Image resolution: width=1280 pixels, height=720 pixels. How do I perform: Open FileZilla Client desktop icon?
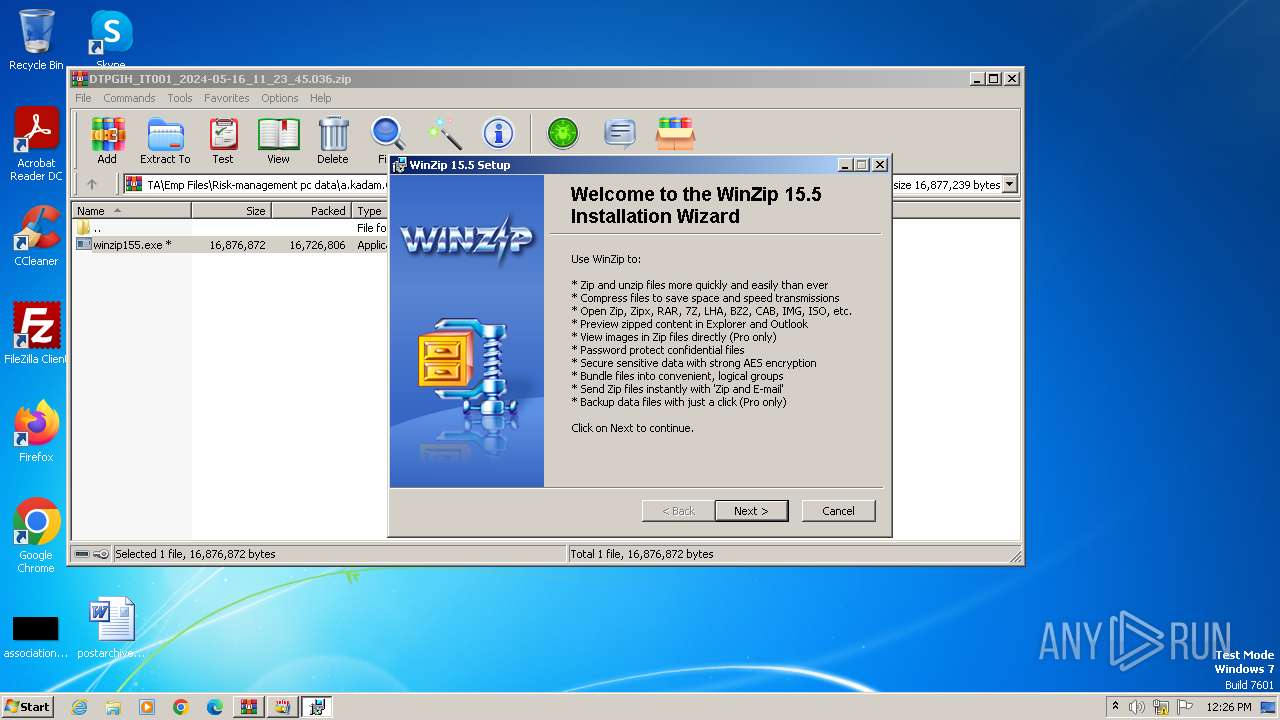[36, 334]
